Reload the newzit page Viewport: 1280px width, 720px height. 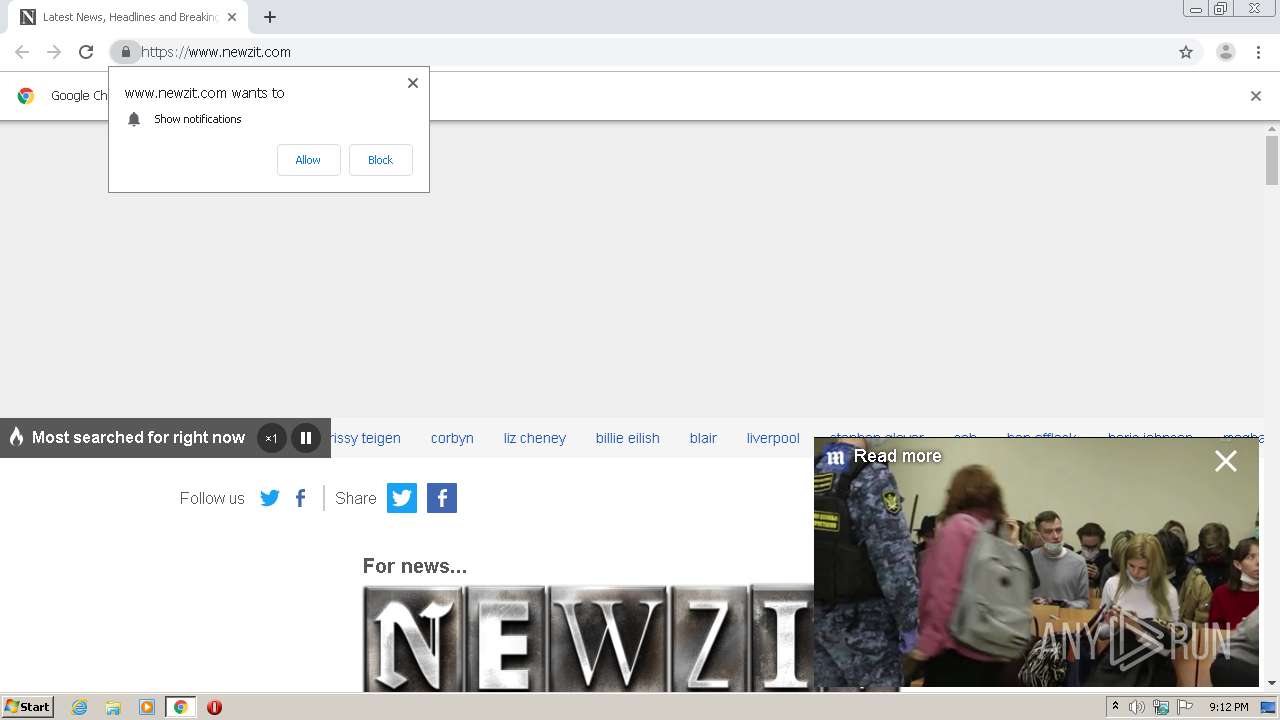point(86,52)
